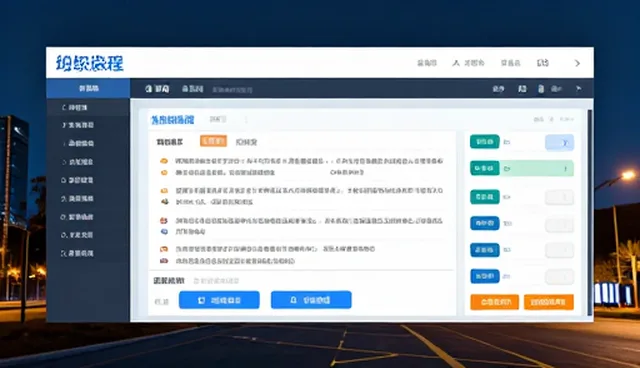The image size is (640, 368).
Task: Open the person icon in the white header
Action: [x=456, y=63]
